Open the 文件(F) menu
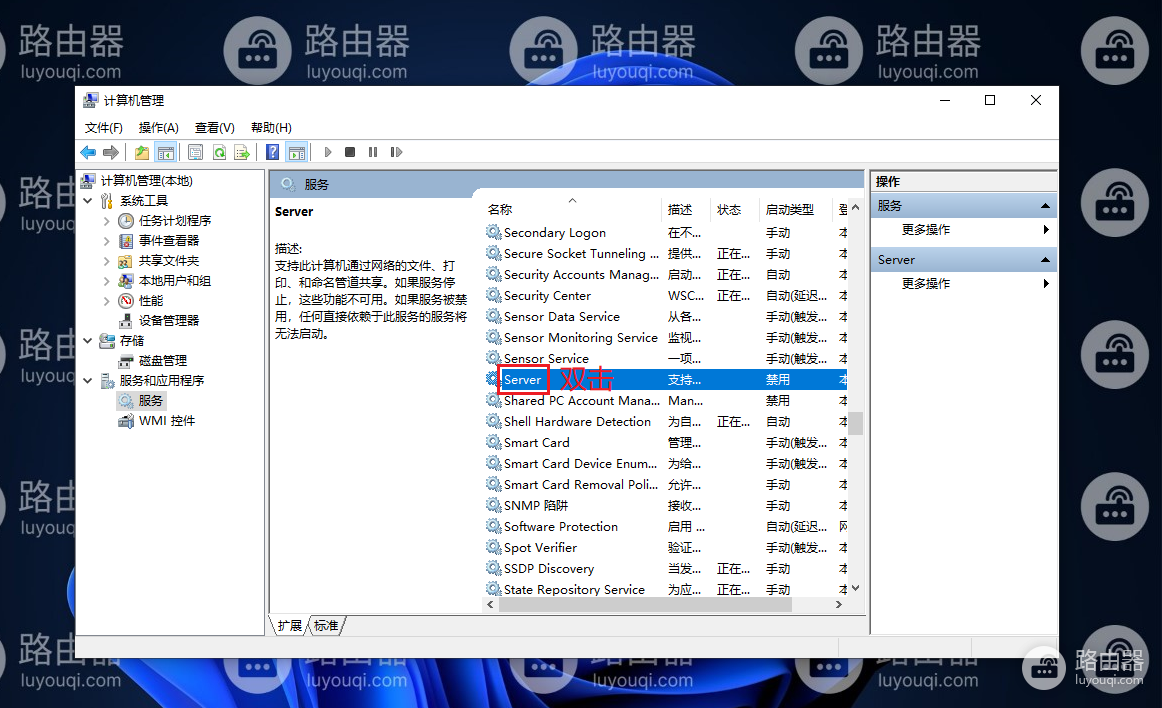The width and height of the screenshot is (1162, 708). 103,128
